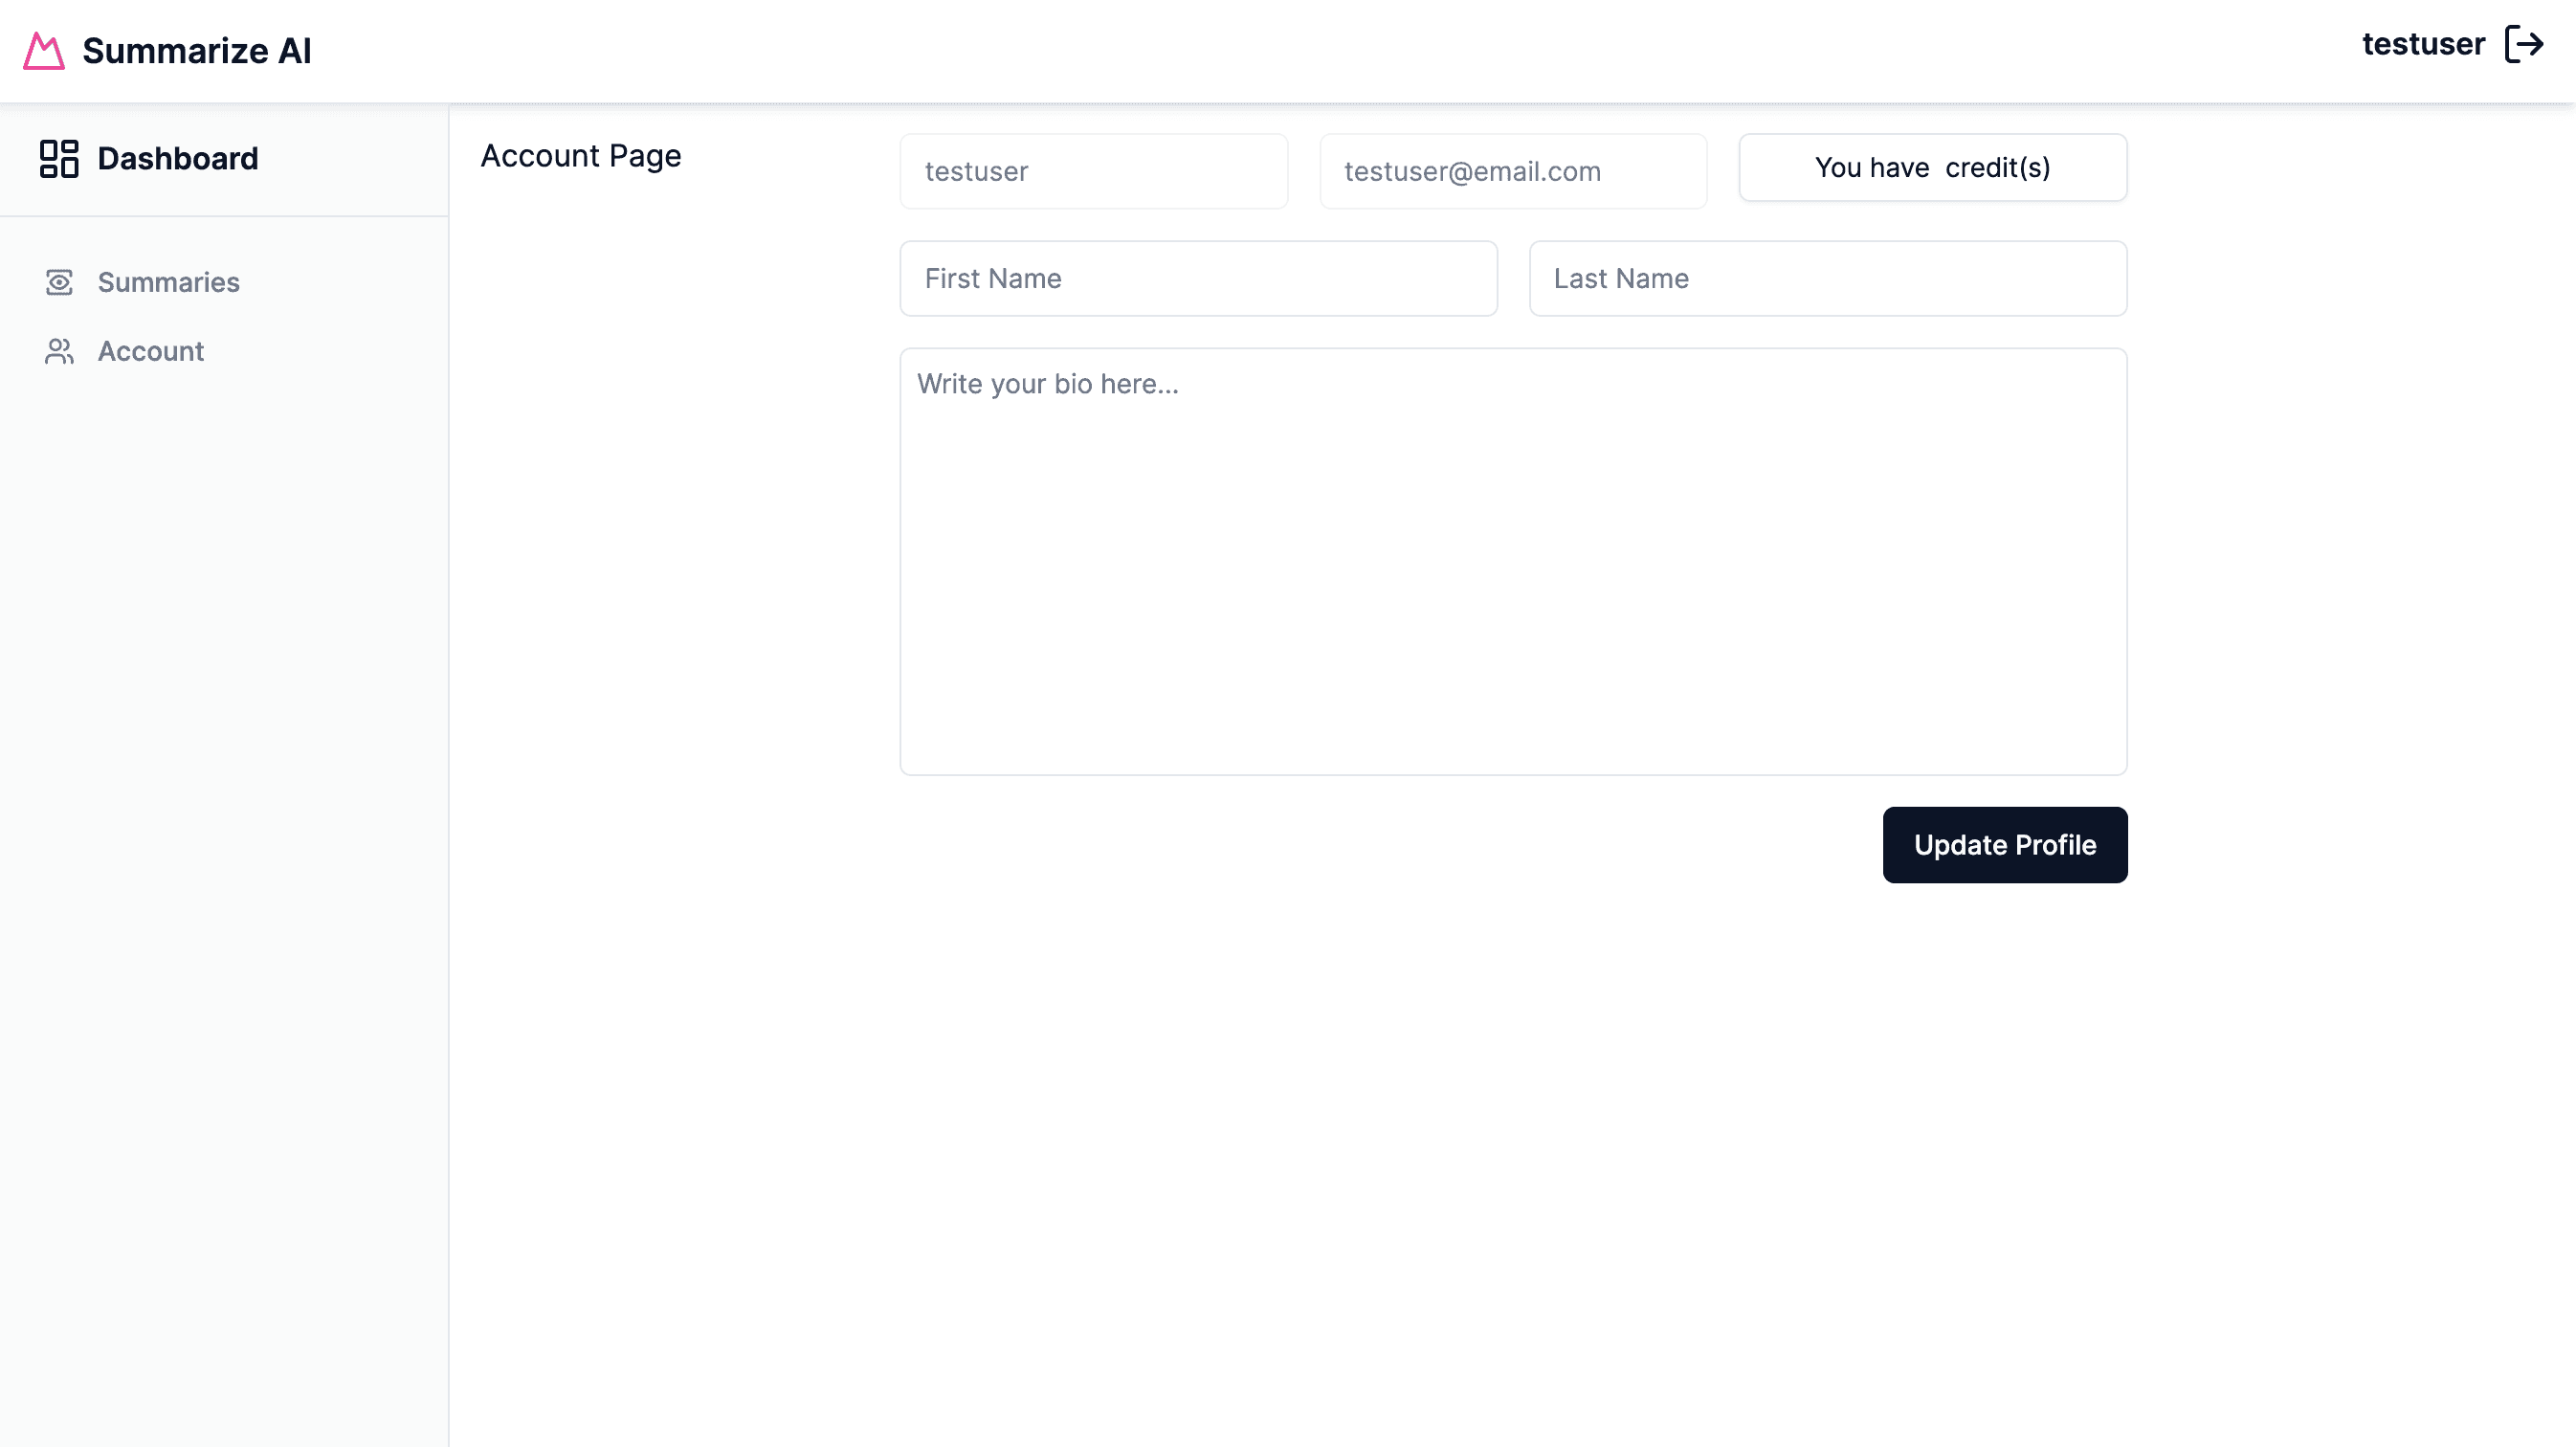
Task: Go to Dashboard in the sidebar
Action: coord(149,158)
